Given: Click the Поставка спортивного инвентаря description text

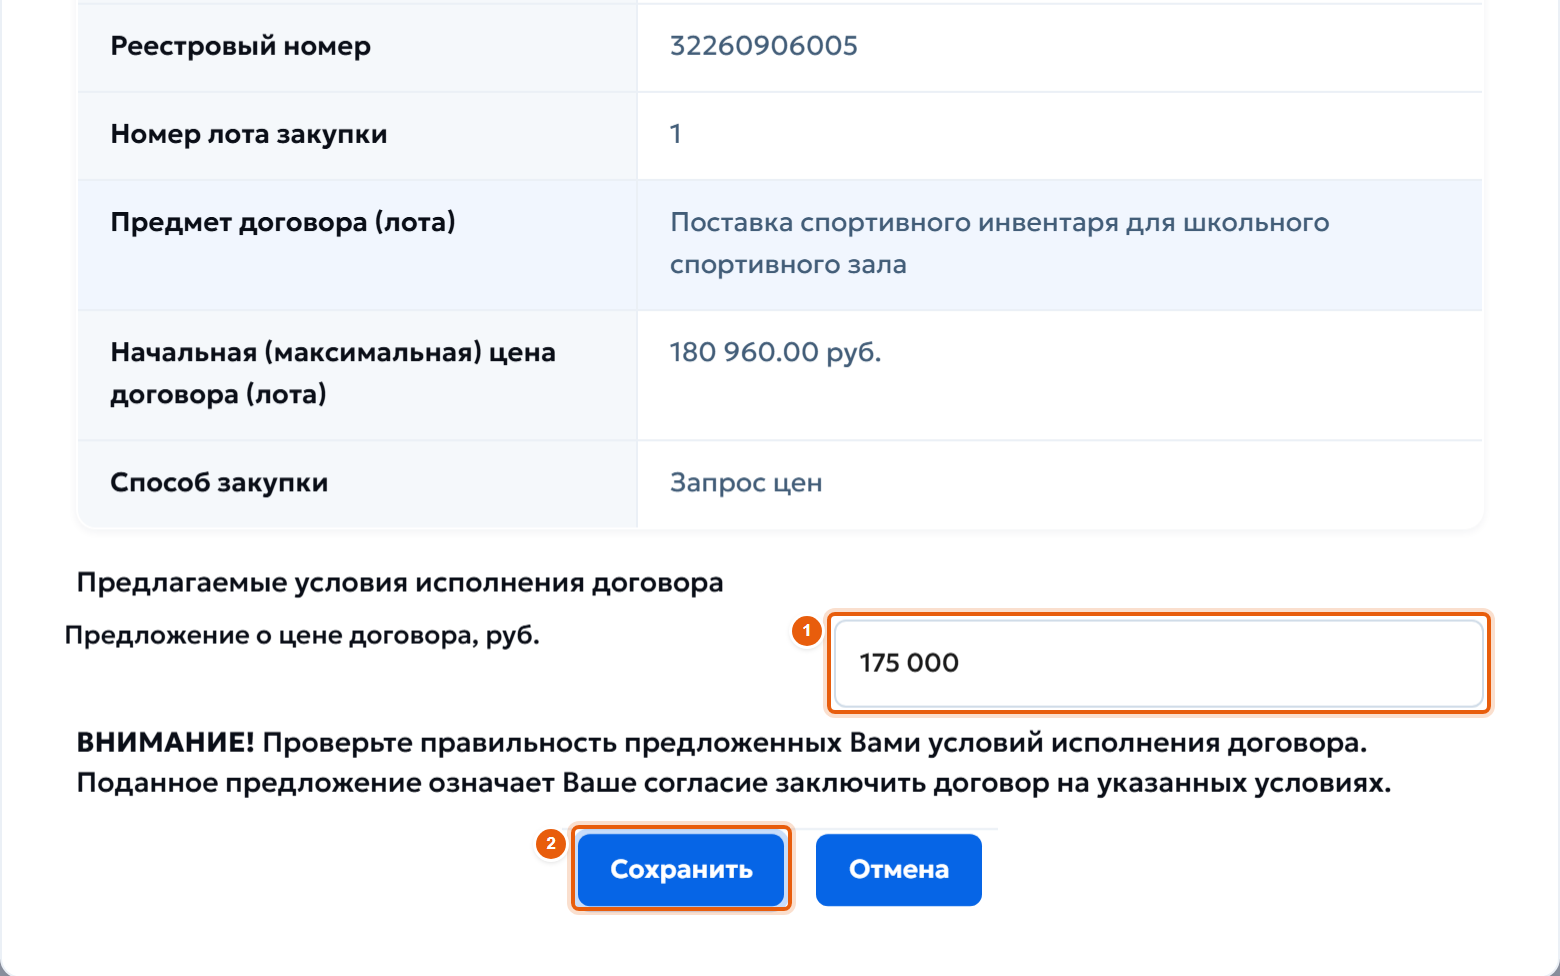Looking at the screenshot, I should [999, 243].
